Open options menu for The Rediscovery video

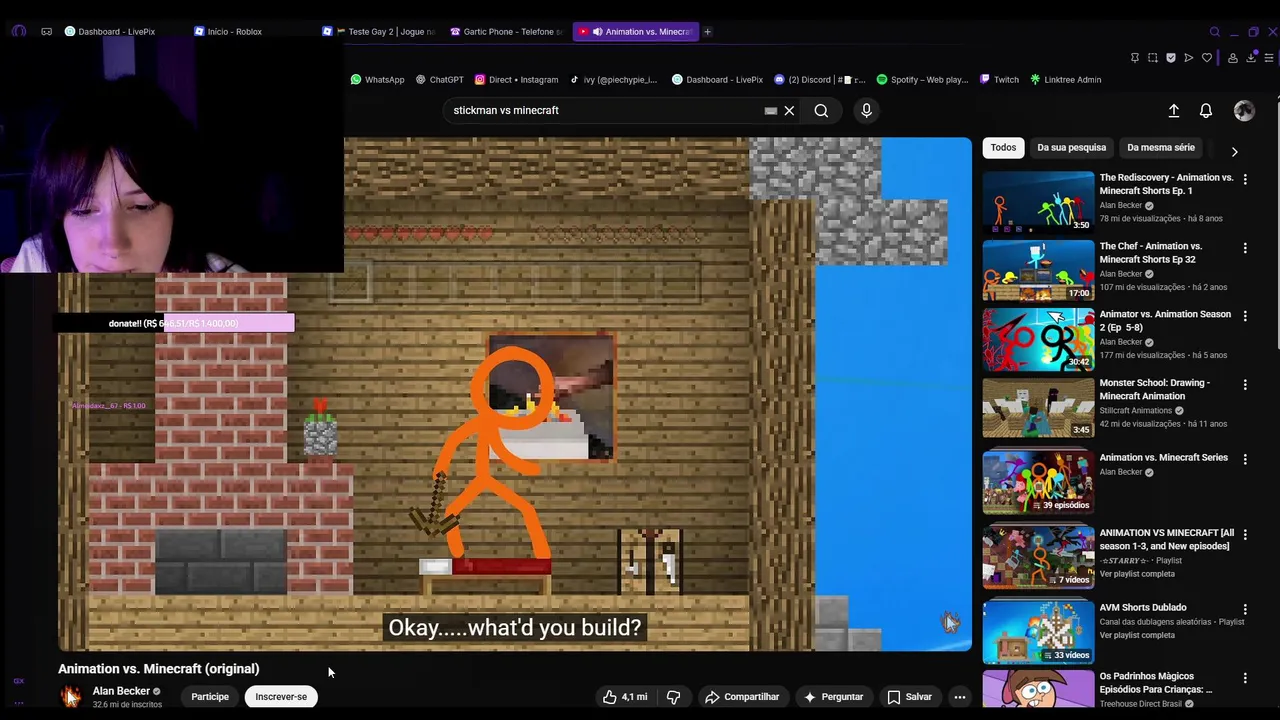point(1245,179)
